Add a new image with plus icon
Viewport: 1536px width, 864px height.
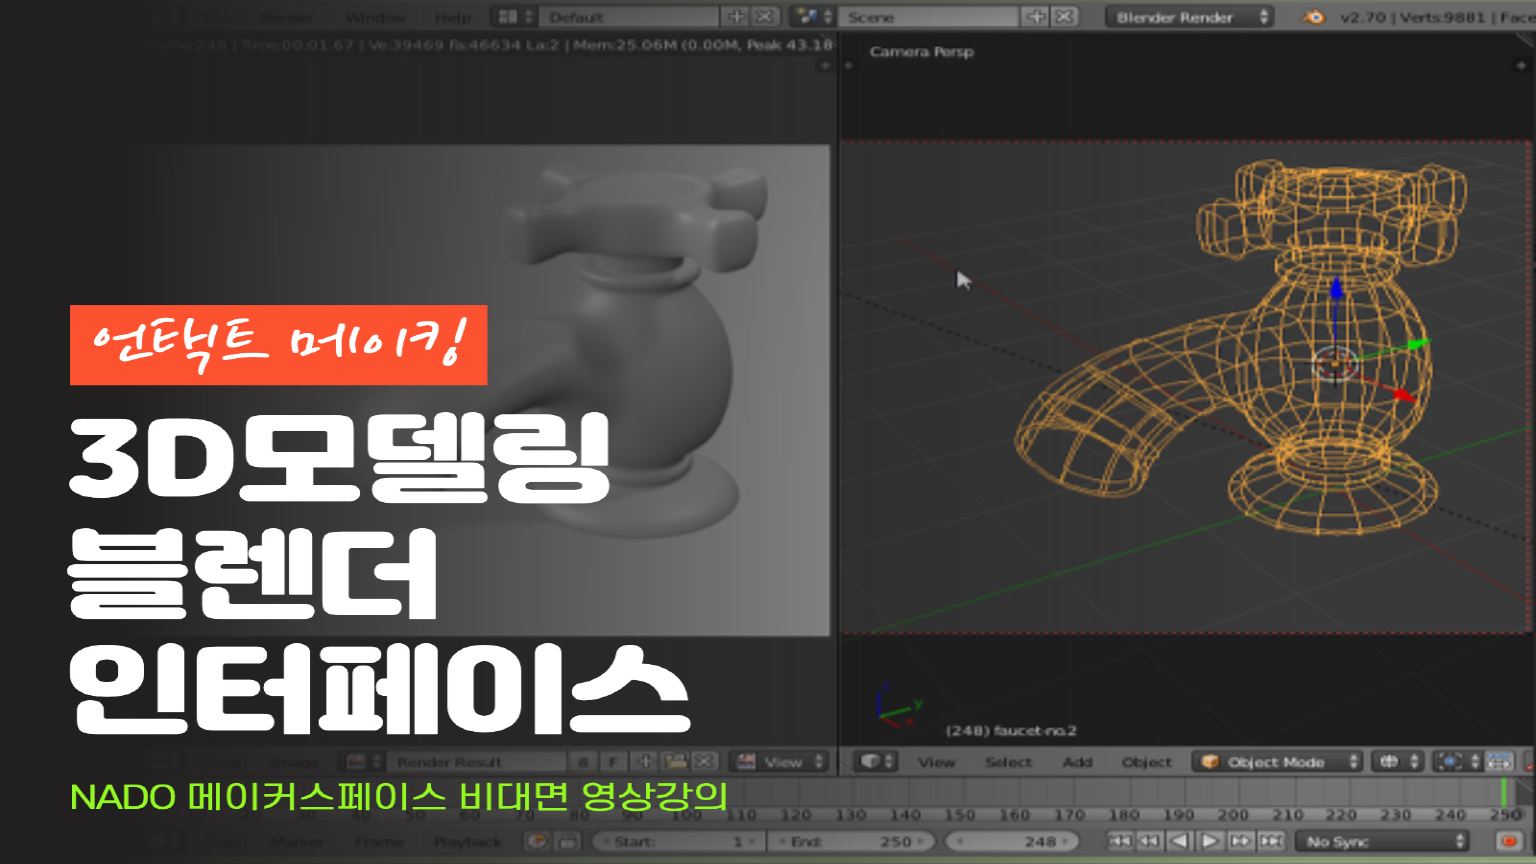[646, 762]
